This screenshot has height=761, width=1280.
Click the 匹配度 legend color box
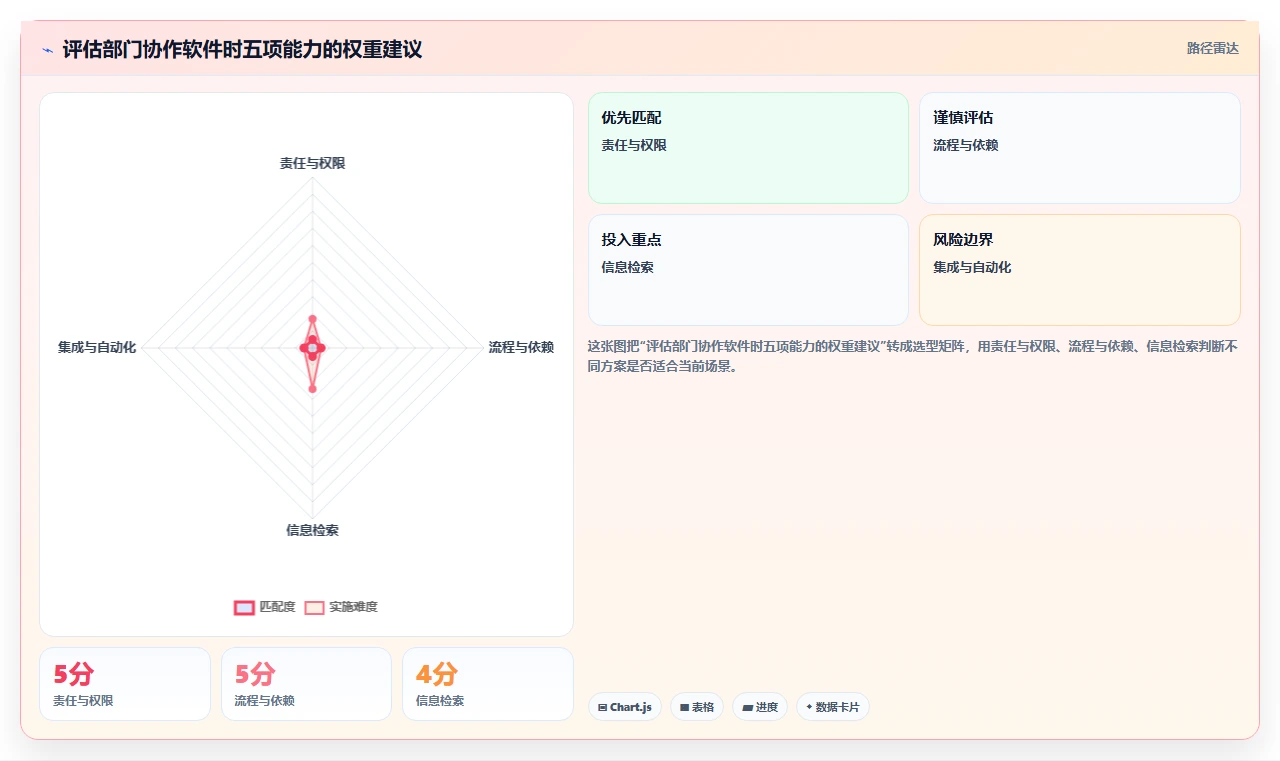click(x=244, y=607)
